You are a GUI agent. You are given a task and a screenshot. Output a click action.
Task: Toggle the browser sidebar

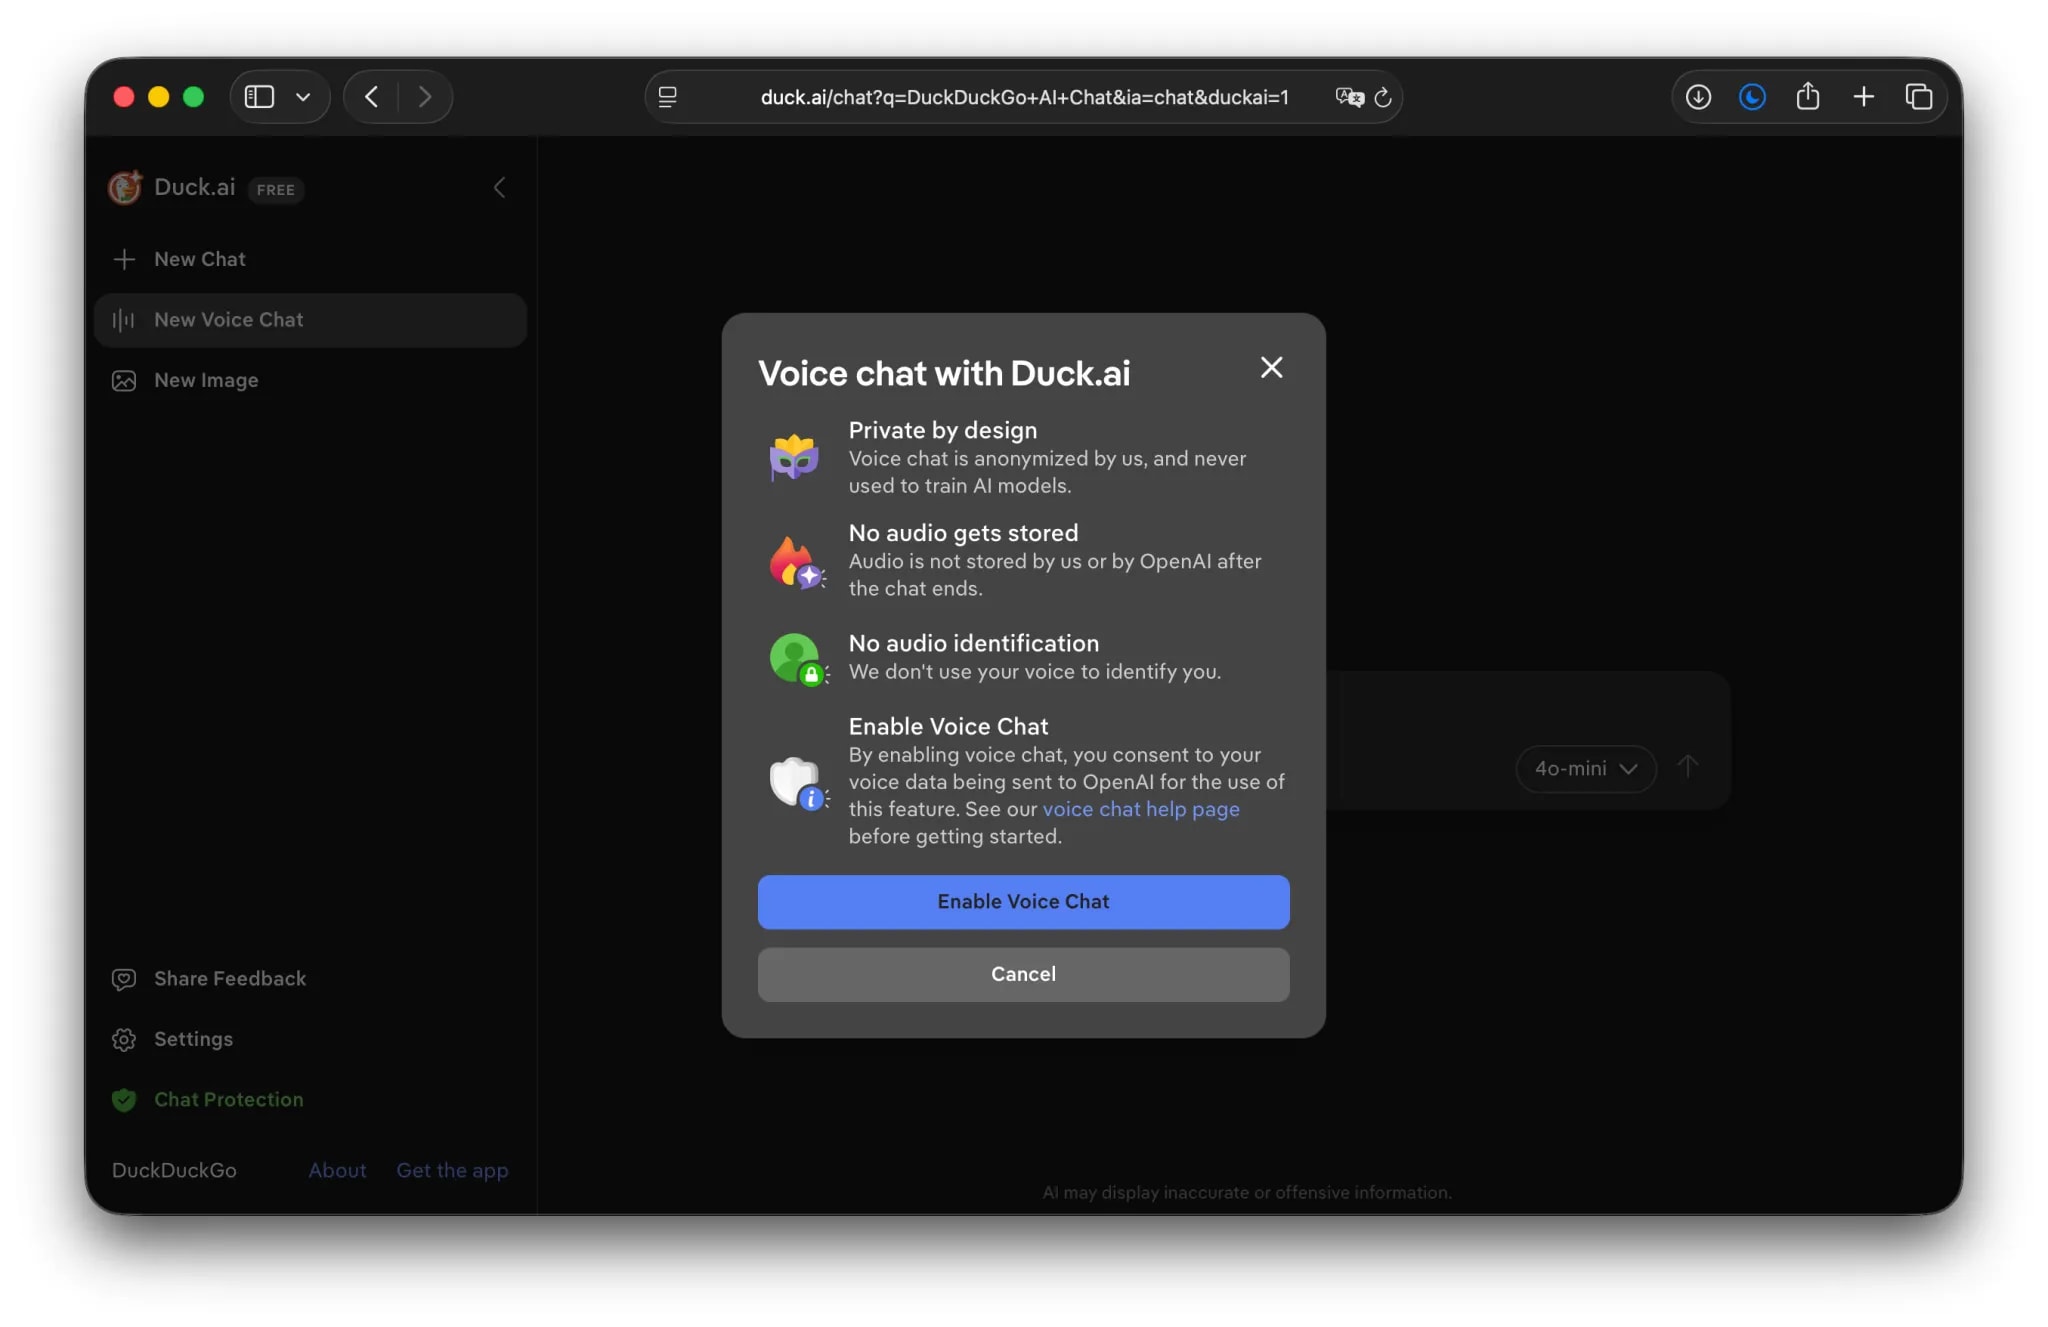[259, 96]
